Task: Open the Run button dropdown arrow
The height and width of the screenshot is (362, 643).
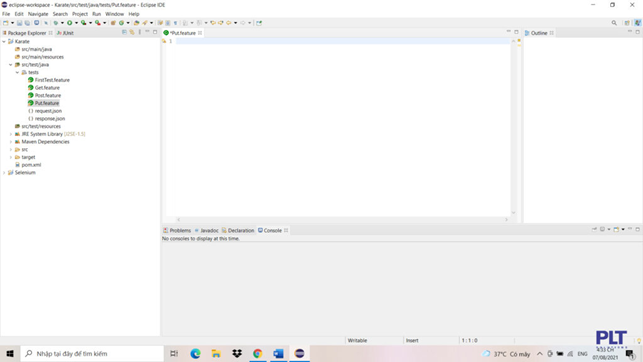Action: click(x=76, y=23)
